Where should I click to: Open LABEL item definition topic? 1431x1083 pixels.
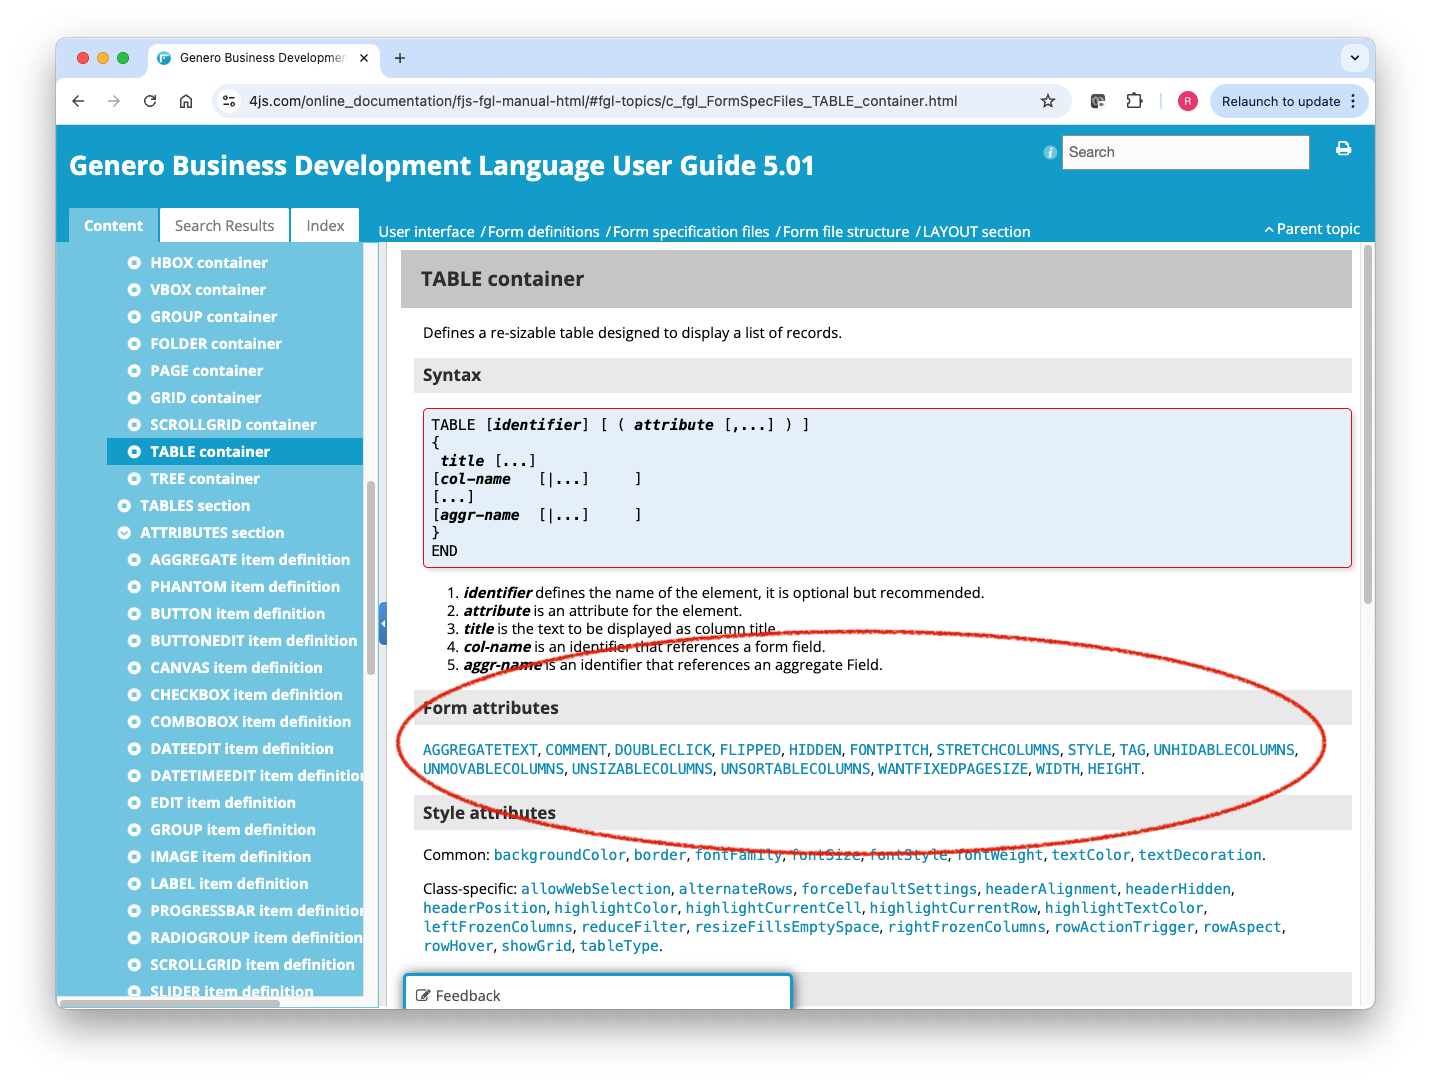coord(229,884)
